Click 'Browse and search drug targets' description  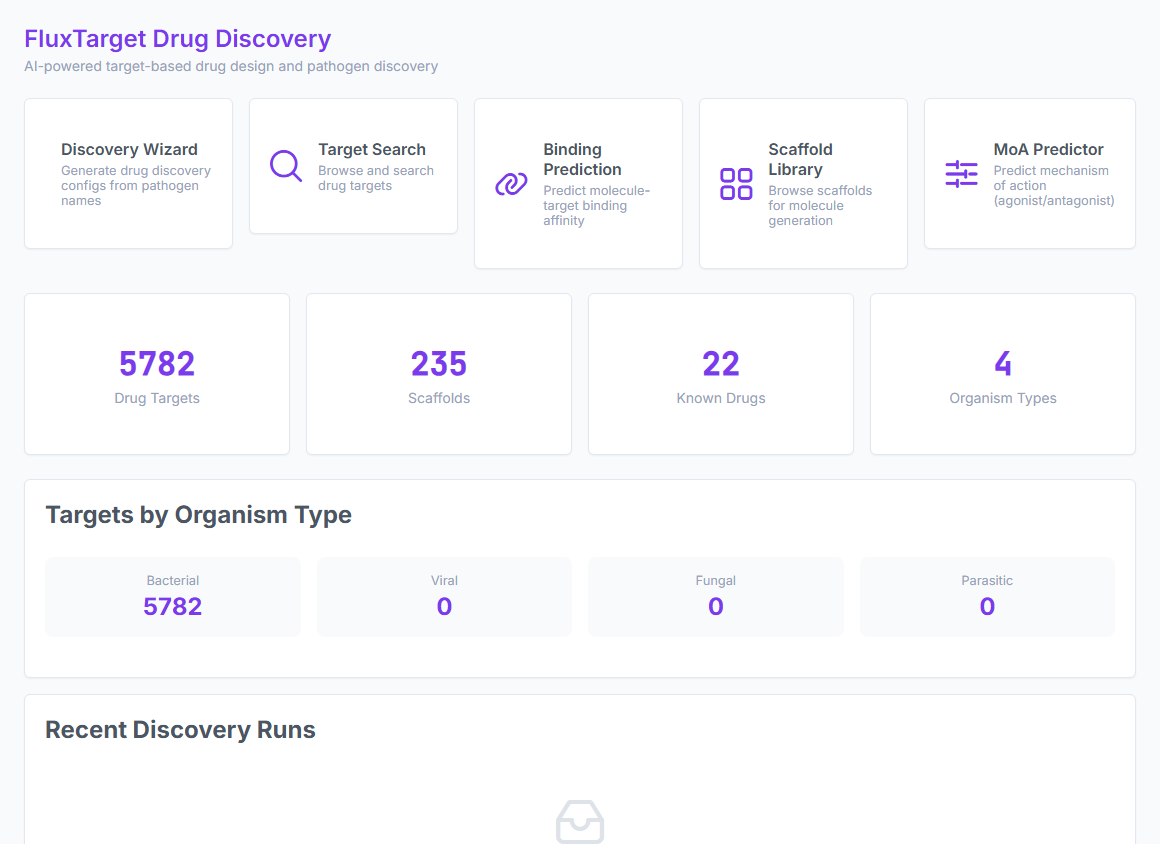(376, 178)
